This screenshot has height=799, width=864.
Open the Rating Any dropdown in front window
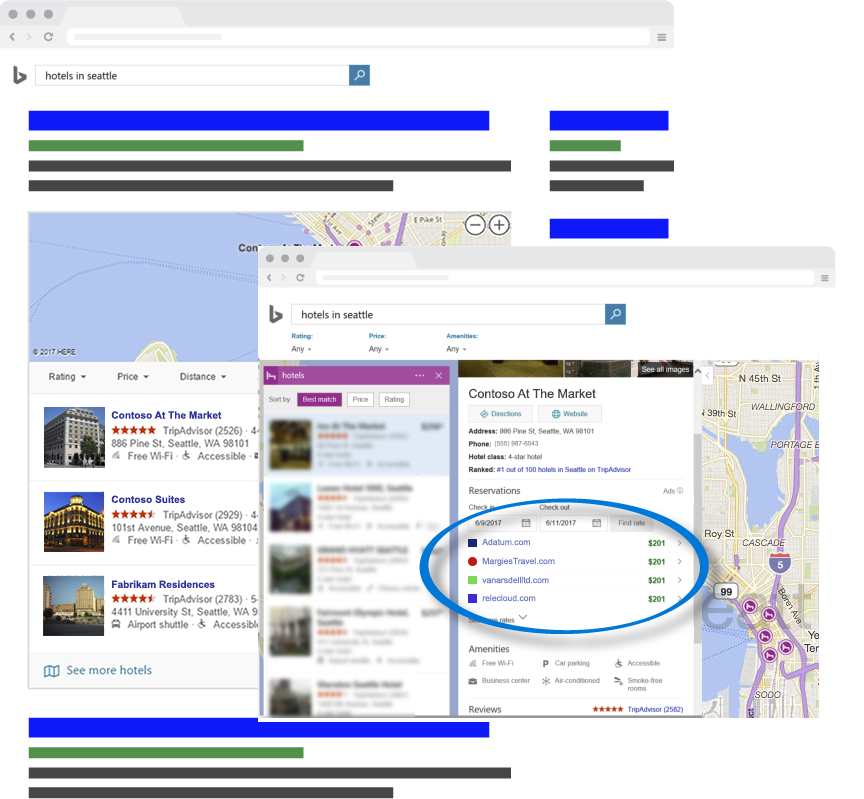click(x=301, y=349)
